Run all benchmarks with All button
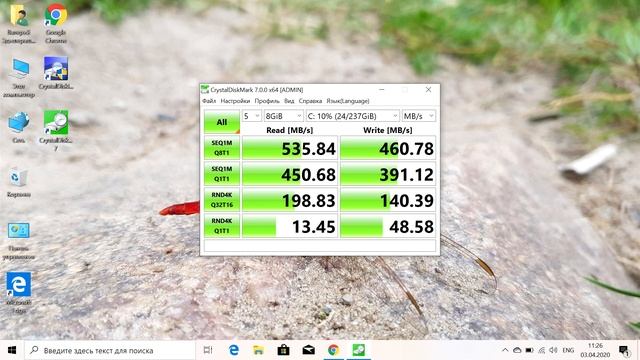Viewport: 640px width, 360px height. pos(222,122)
